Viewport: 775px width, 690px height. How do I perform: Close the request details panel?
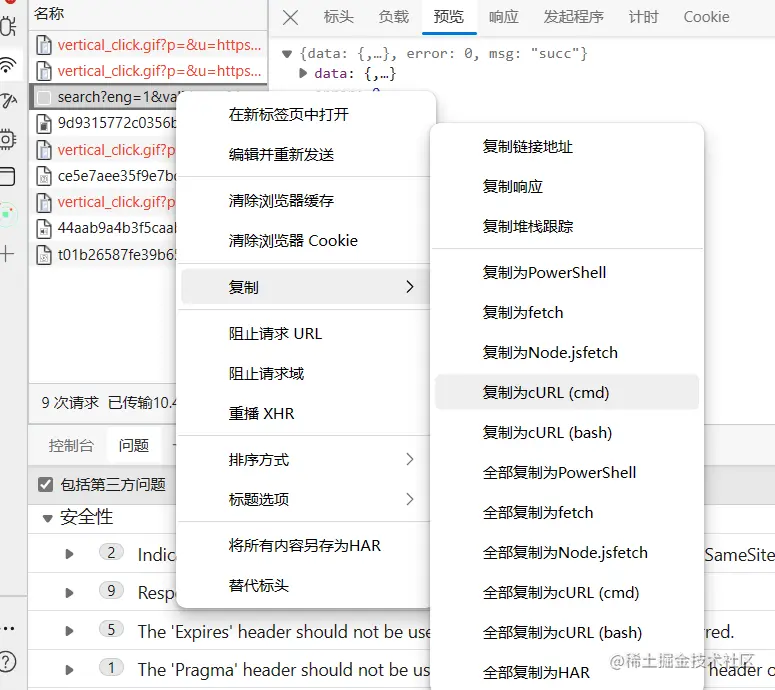pos(290,18)
